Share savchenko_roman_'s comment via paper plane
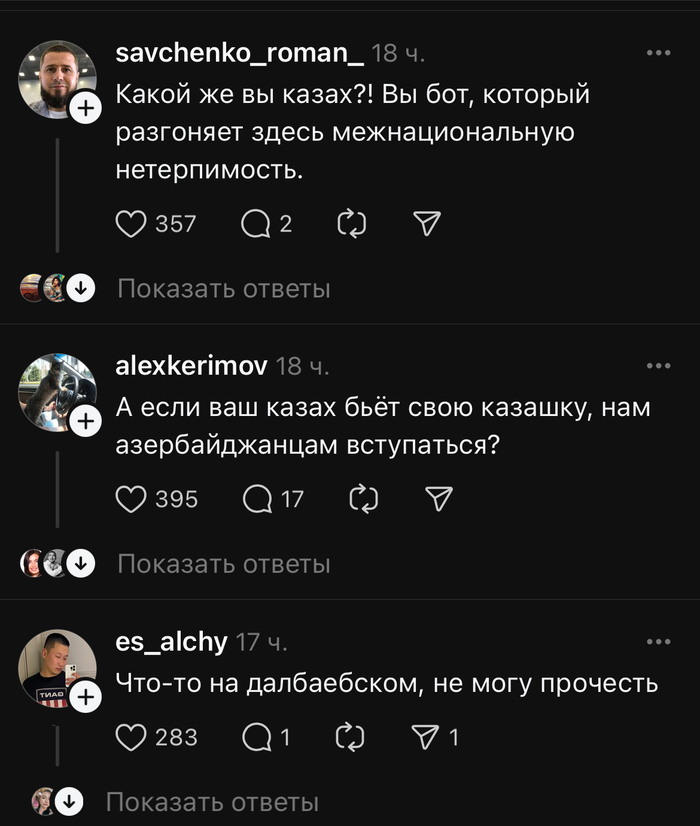 point(427,223)
